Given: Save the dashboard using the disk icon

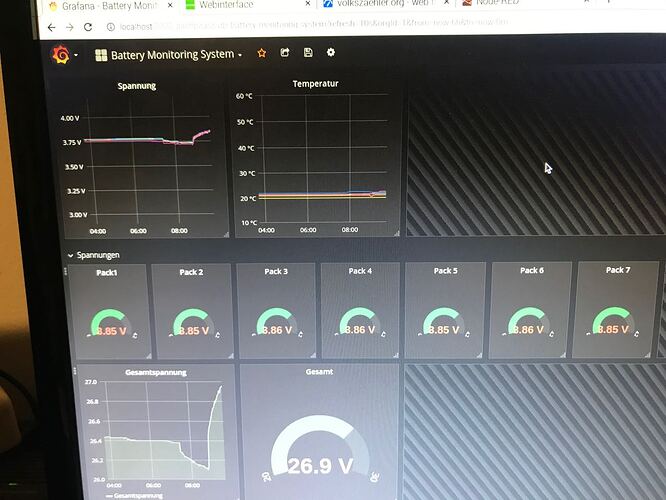Looking at the screenshot, I should click(308, 53).
